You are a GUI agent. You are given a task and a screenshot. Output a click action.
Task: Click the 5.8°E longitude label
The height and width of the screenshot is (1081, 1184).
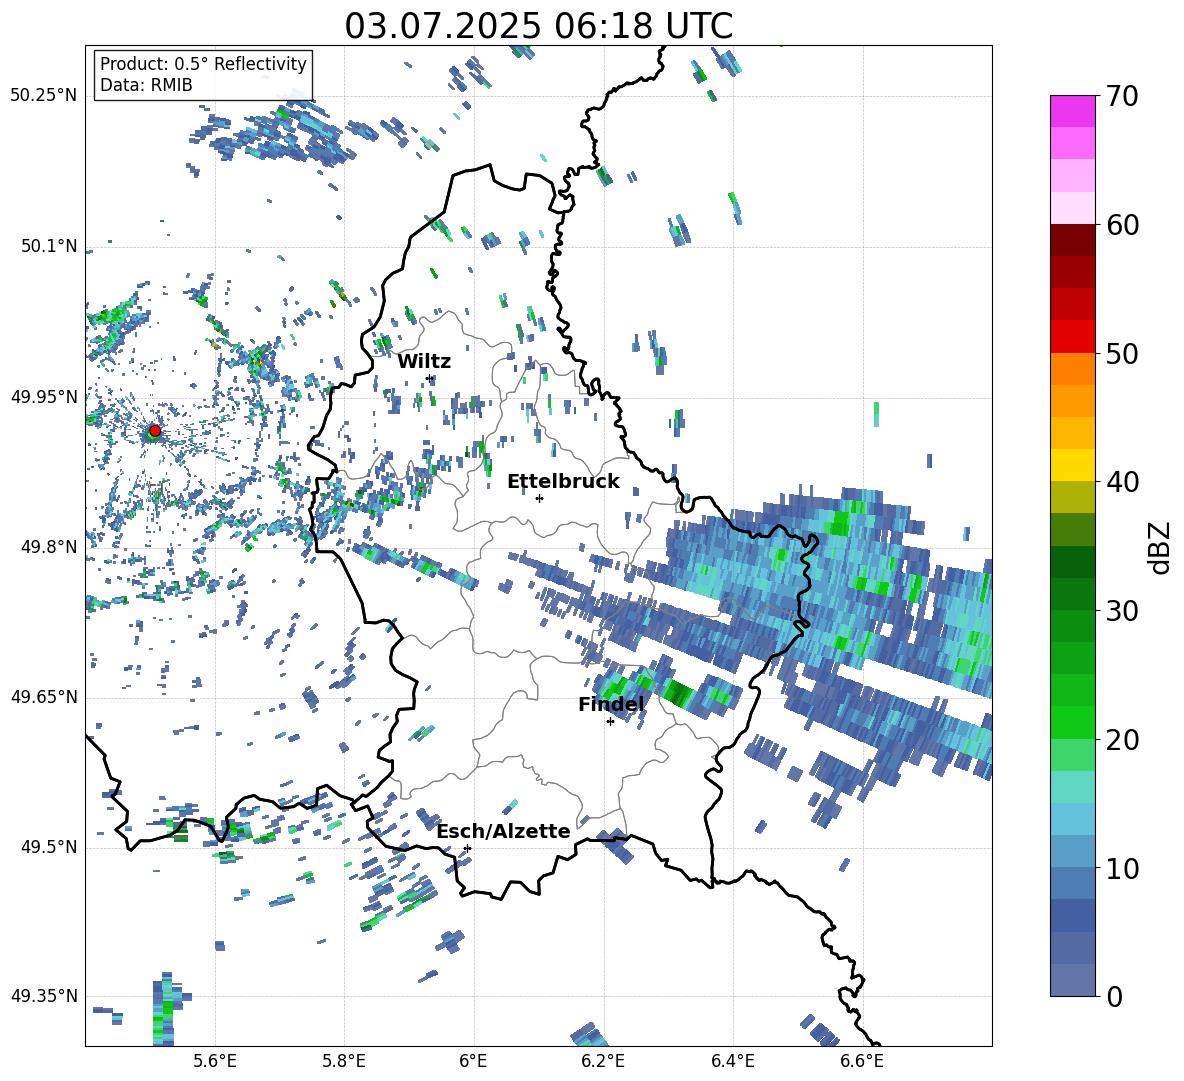point(344,1062)
